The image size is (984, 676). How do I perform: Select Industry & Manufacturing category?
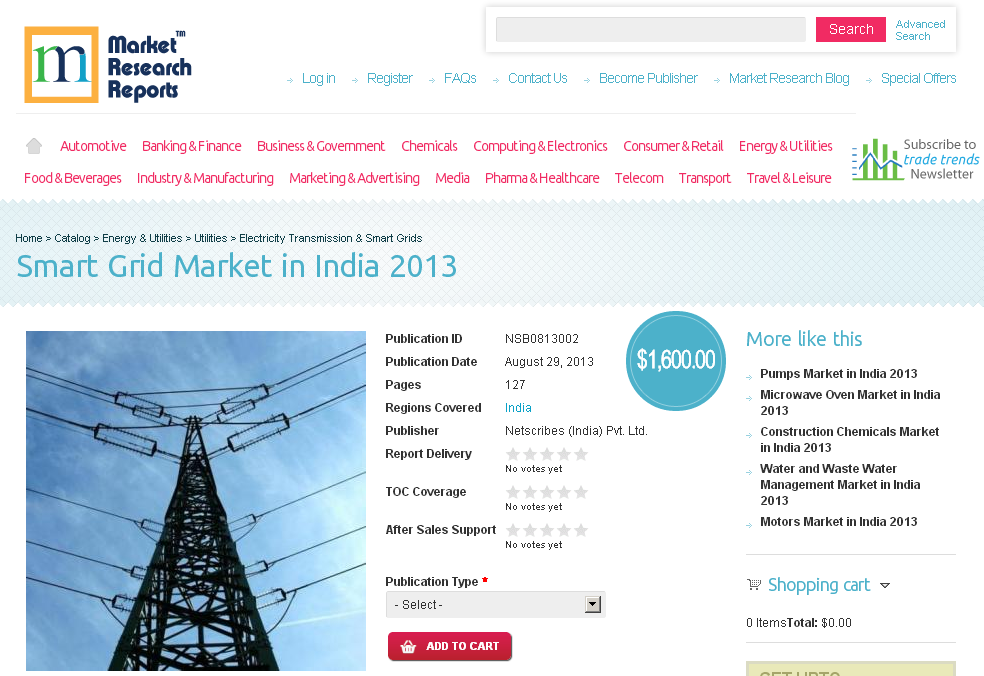pyautogui.click(x=205, y=178)
